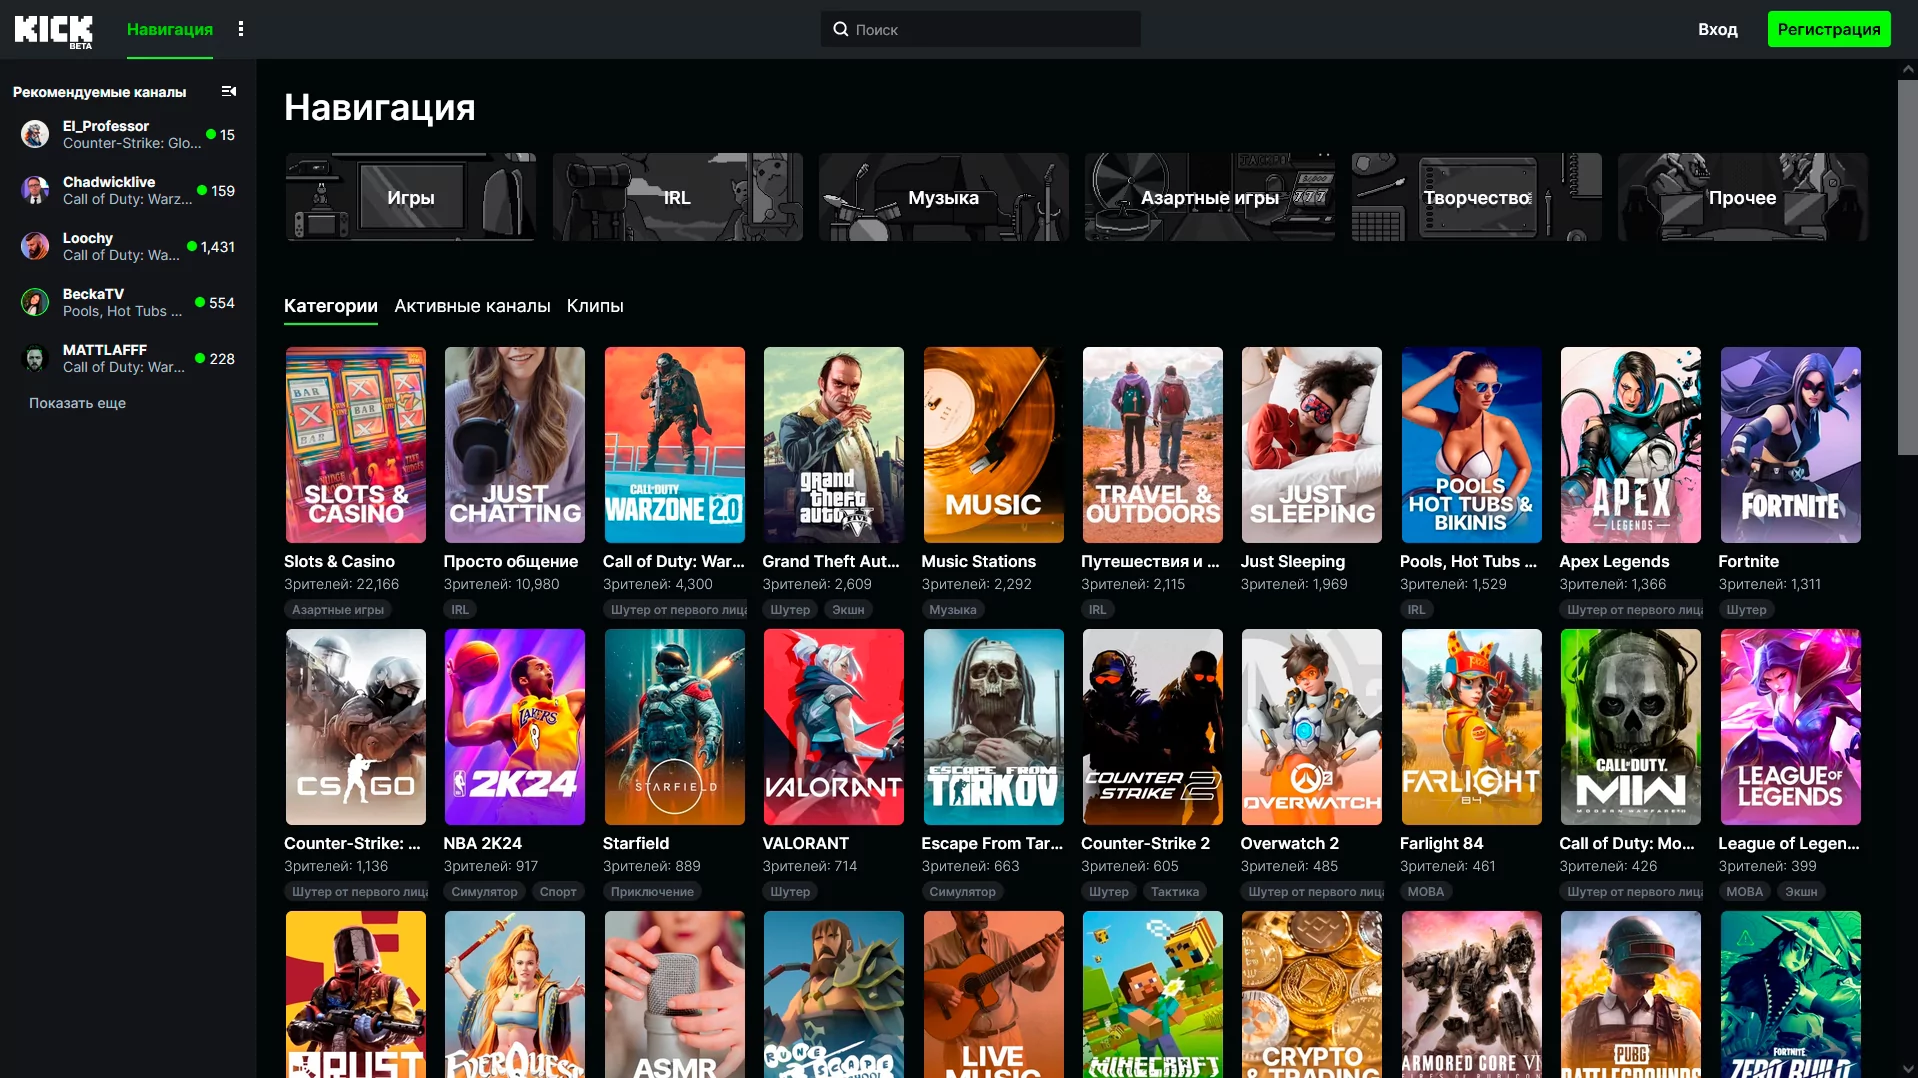Open the Творчество category banner
Screen dimensions: 1918x1078
coord(1477,197)
